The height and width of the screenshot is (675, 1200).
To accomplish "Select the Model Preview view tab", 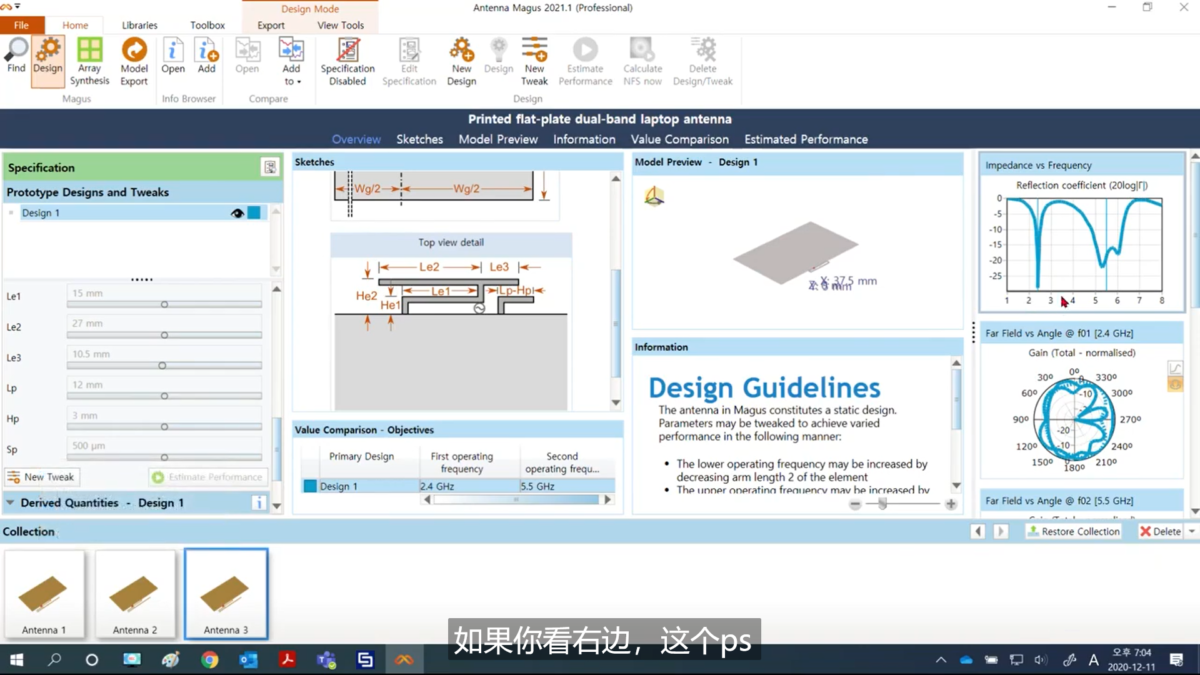I will click(498, 139).
